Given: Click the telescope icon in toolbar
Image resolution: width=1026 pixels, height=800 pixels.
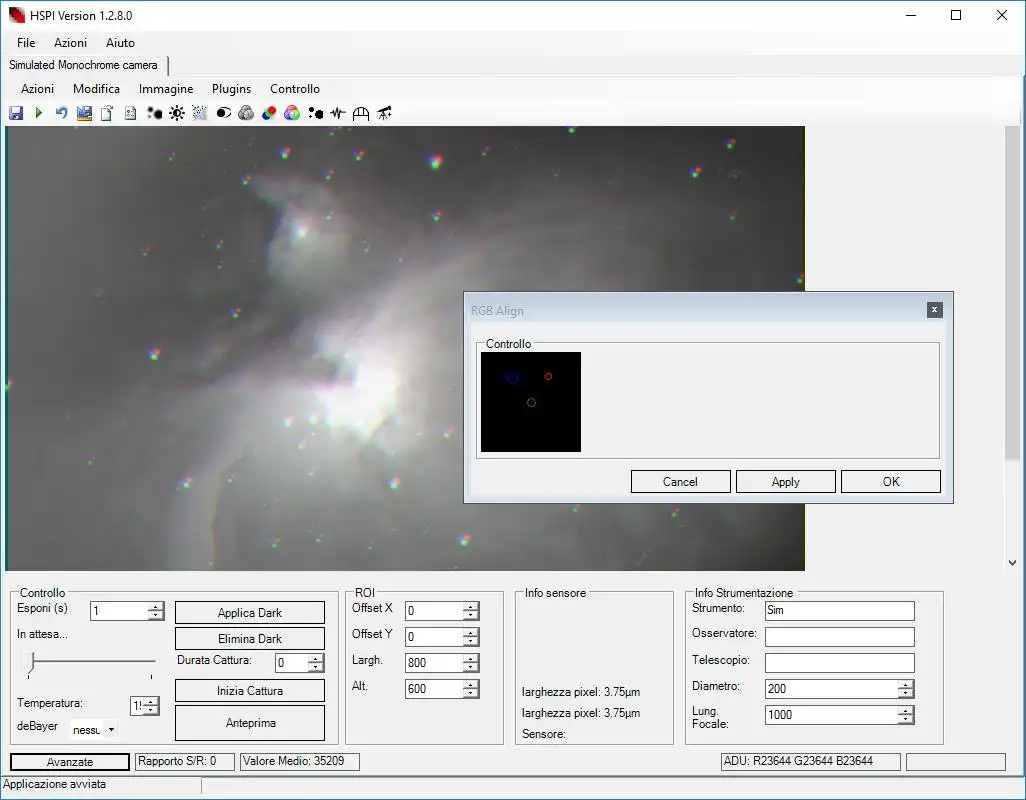Looking at the screenshot, I should pos(384,113).
